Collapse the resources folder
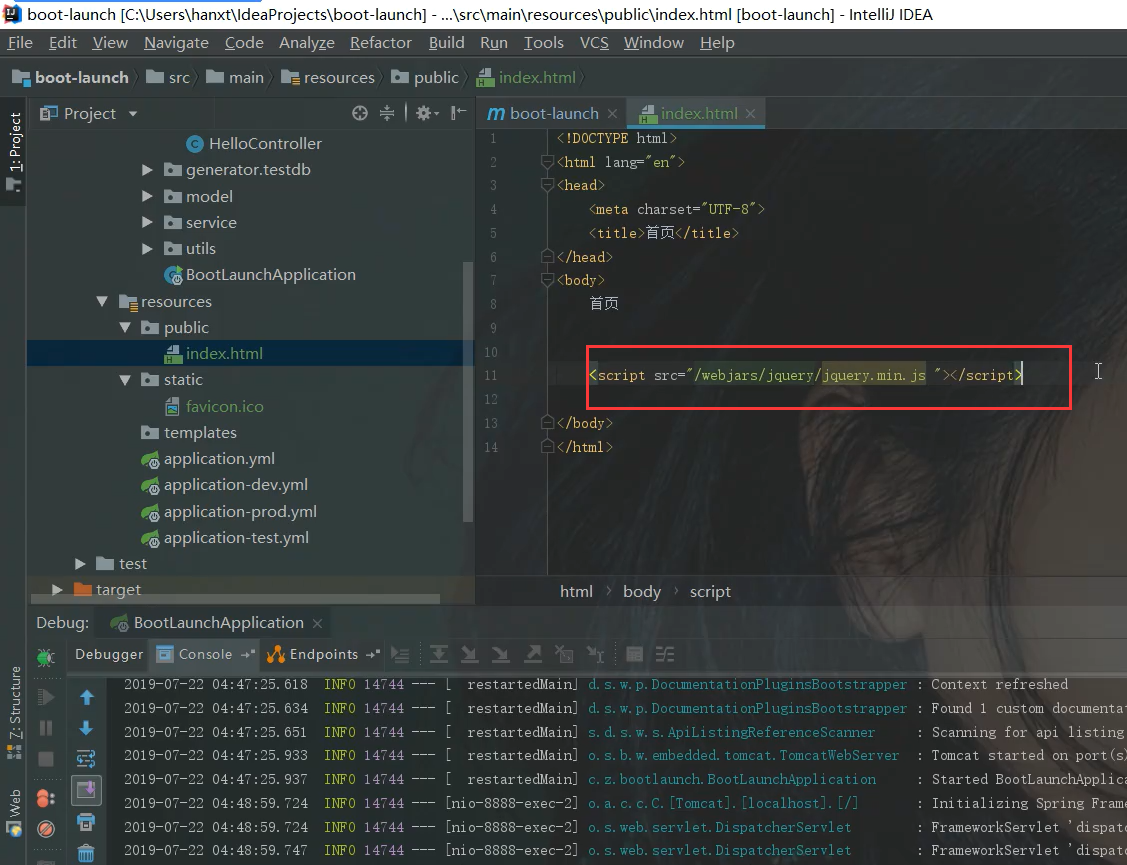The height and width of the screenshot is (865, 1127). click(102, 301)
